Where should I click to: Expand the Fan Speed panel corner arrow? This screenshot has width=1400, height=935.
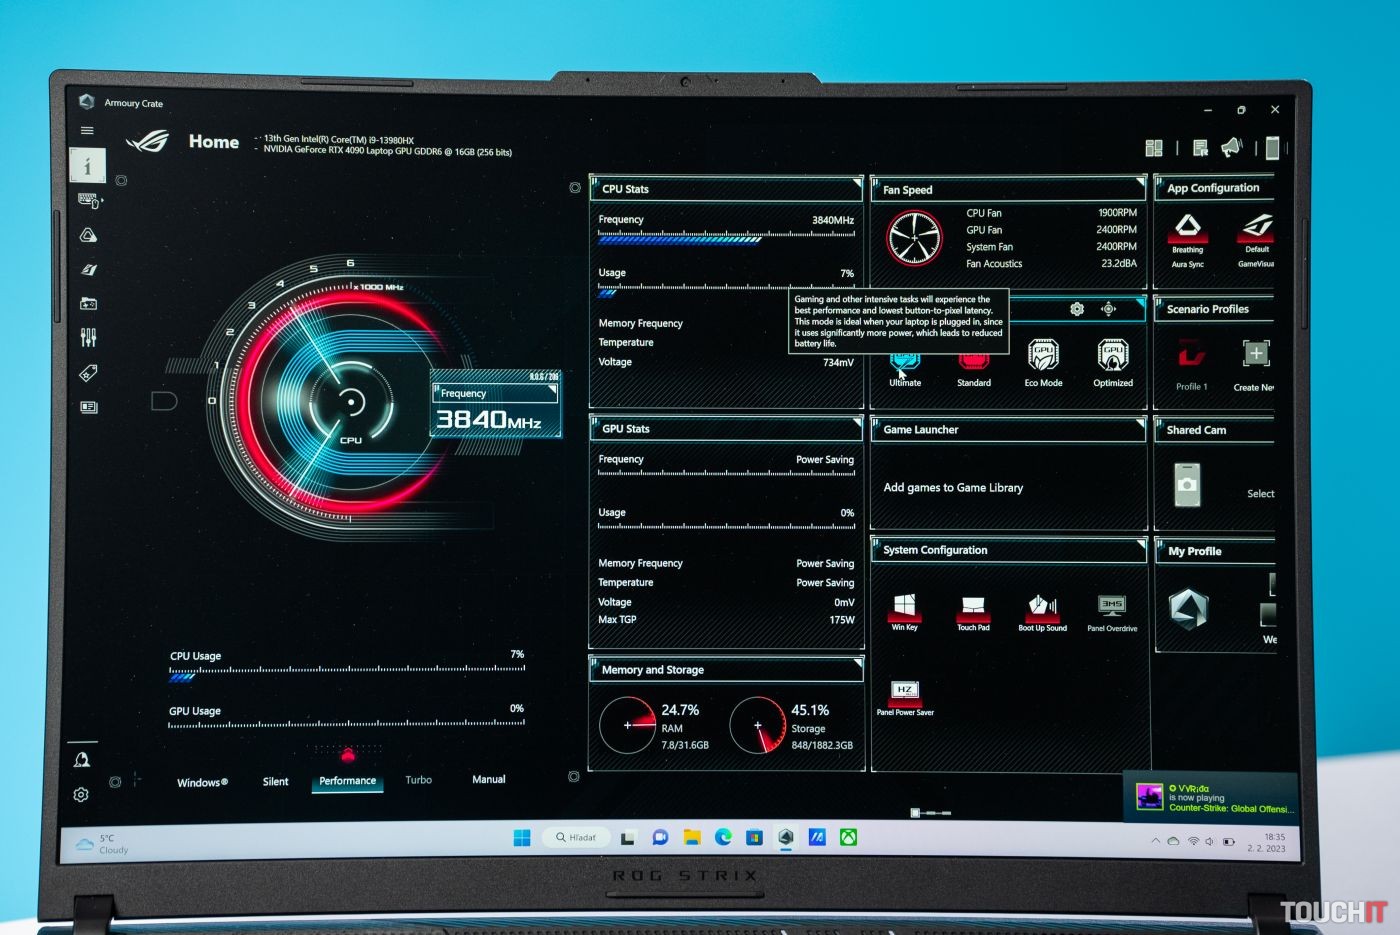click(1139, 184)
